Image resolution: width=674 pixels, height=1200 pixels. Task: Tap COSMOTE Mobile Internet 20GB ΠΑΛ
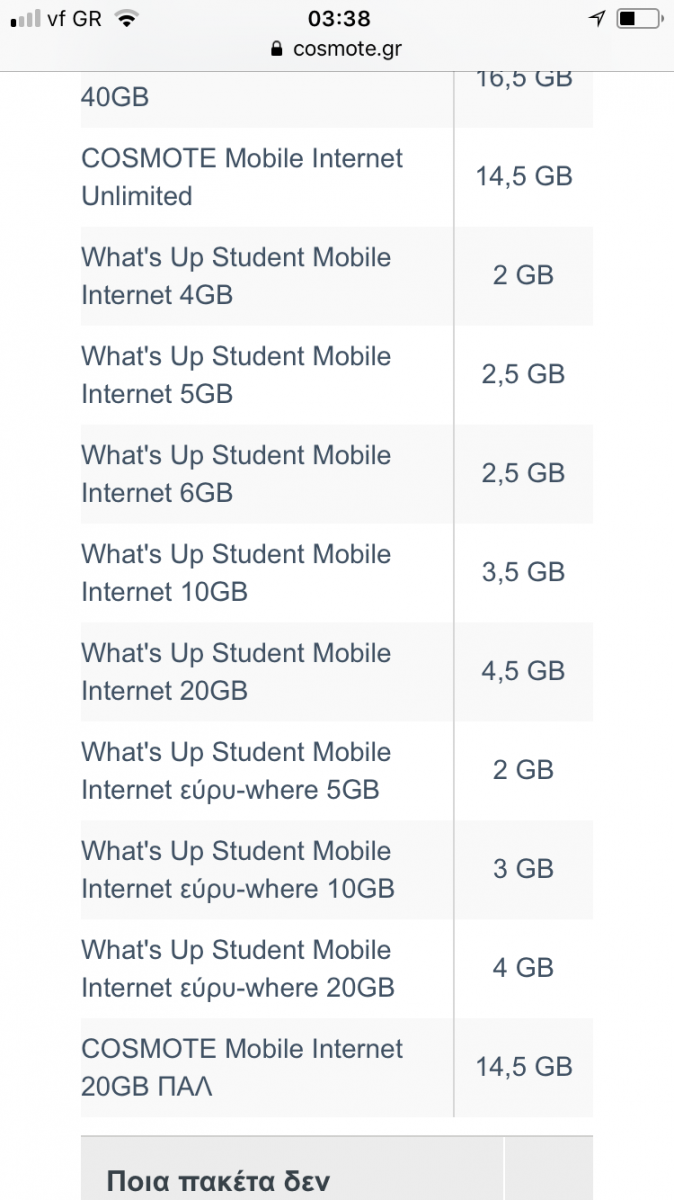[242, 1068]
